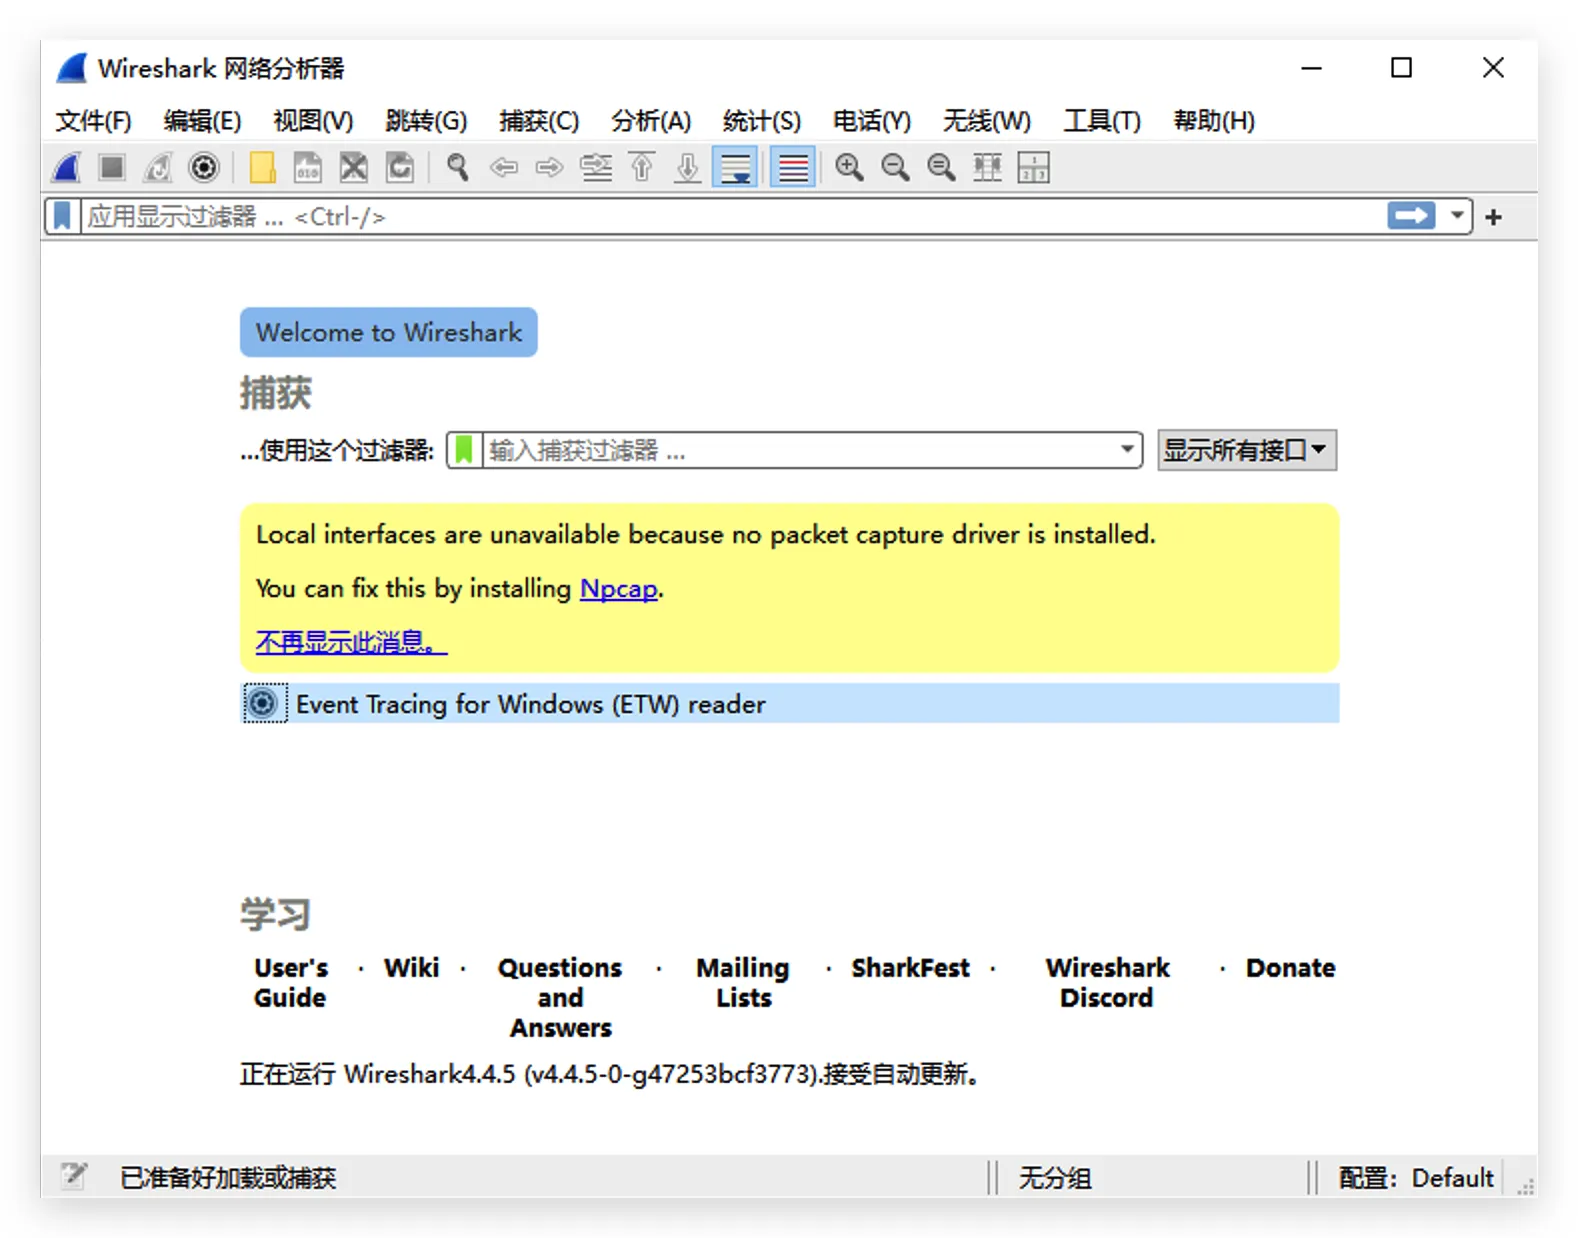Apply the display filter with blue arrow
Image resolution: width=1578 pixels, height=1238 pixels.
pyautogui.click(x=1411, y=216)
